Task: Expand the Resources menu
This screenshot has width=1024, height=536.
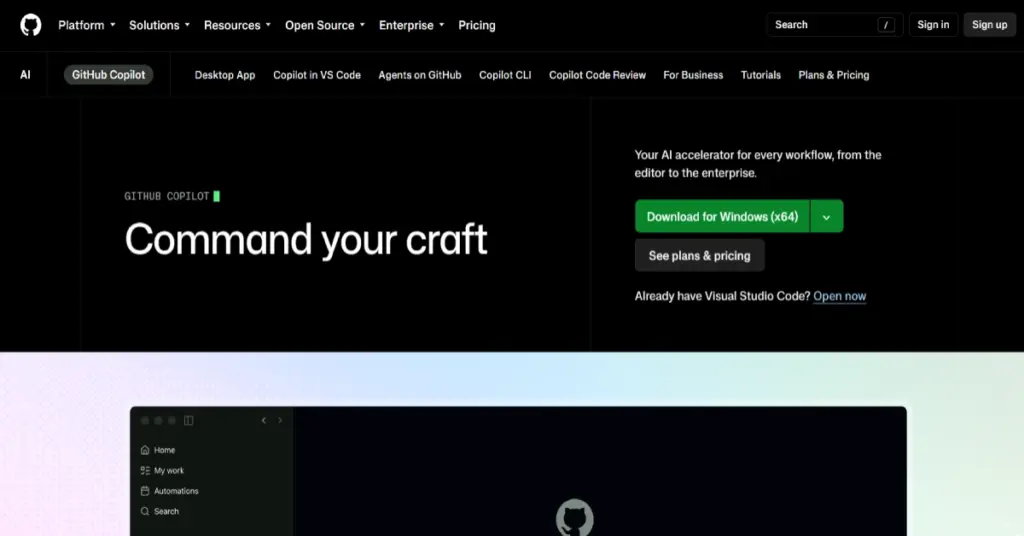Action: tap(236, 25)
